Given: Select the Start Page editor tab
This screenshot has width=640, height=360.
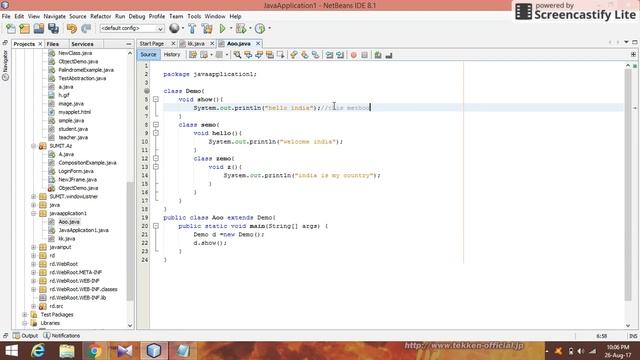Looking at the screenshot, I should 152,43.
